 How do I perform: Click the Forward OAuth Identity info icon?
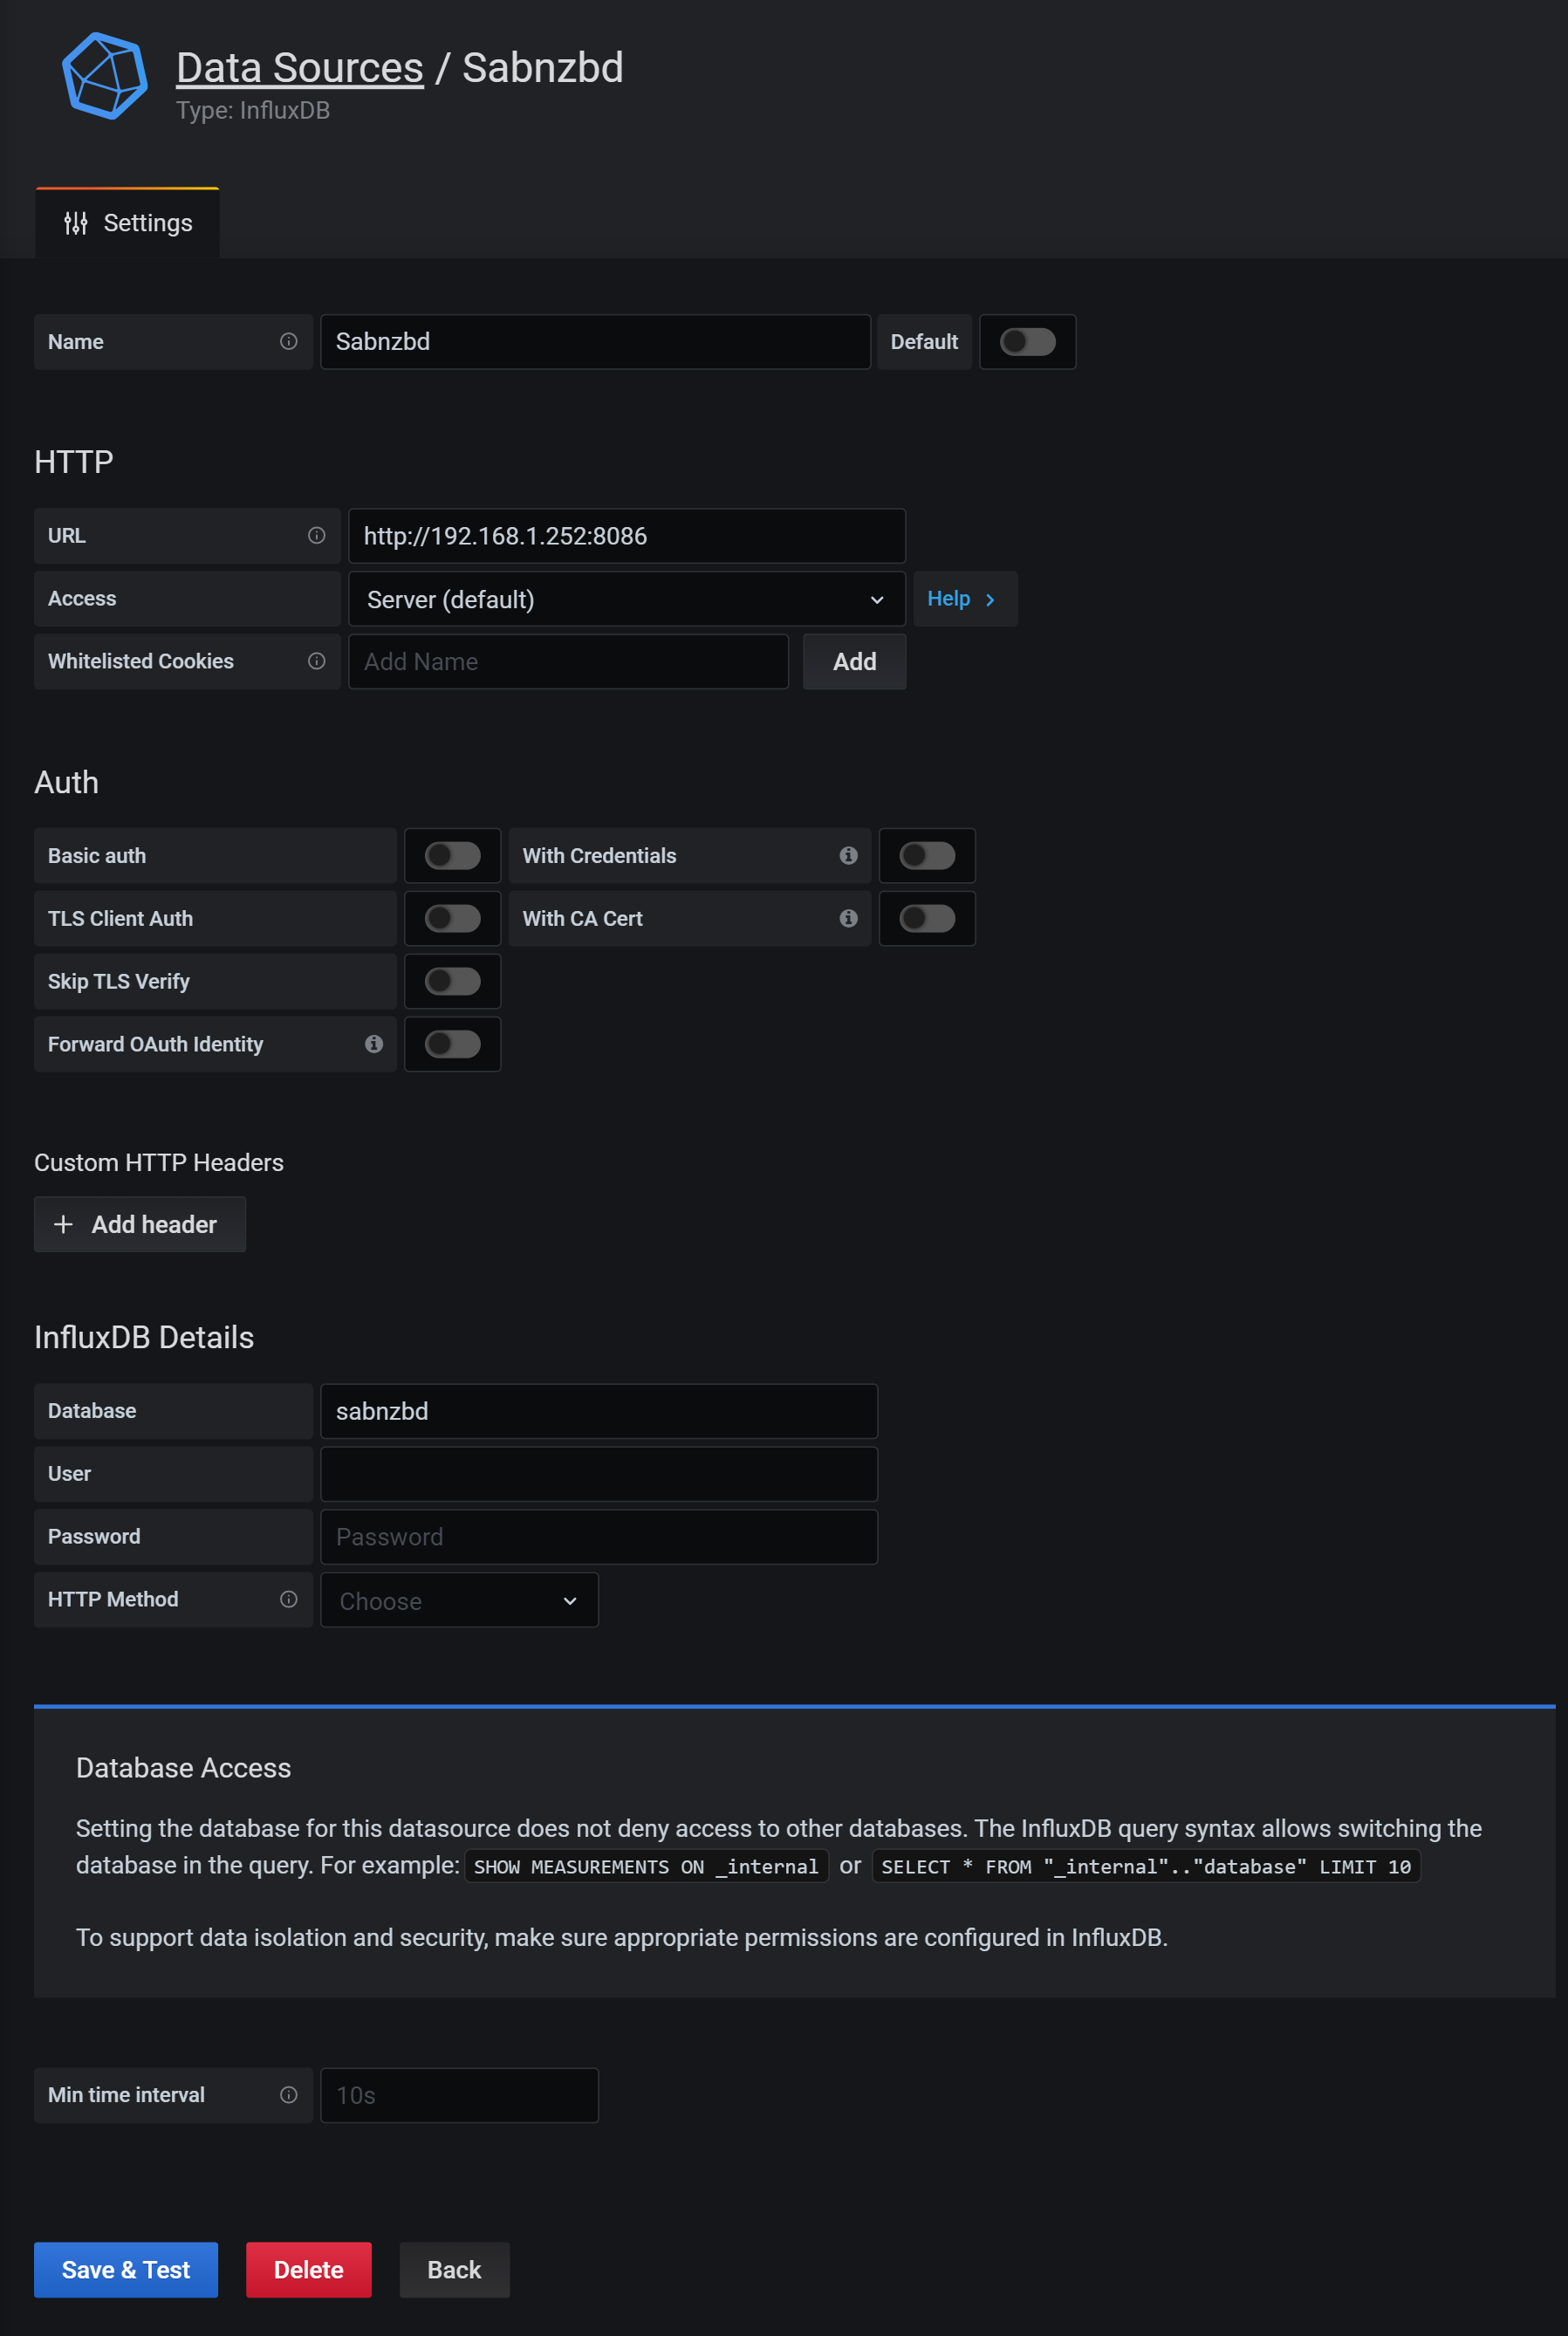click(374, 1044)
